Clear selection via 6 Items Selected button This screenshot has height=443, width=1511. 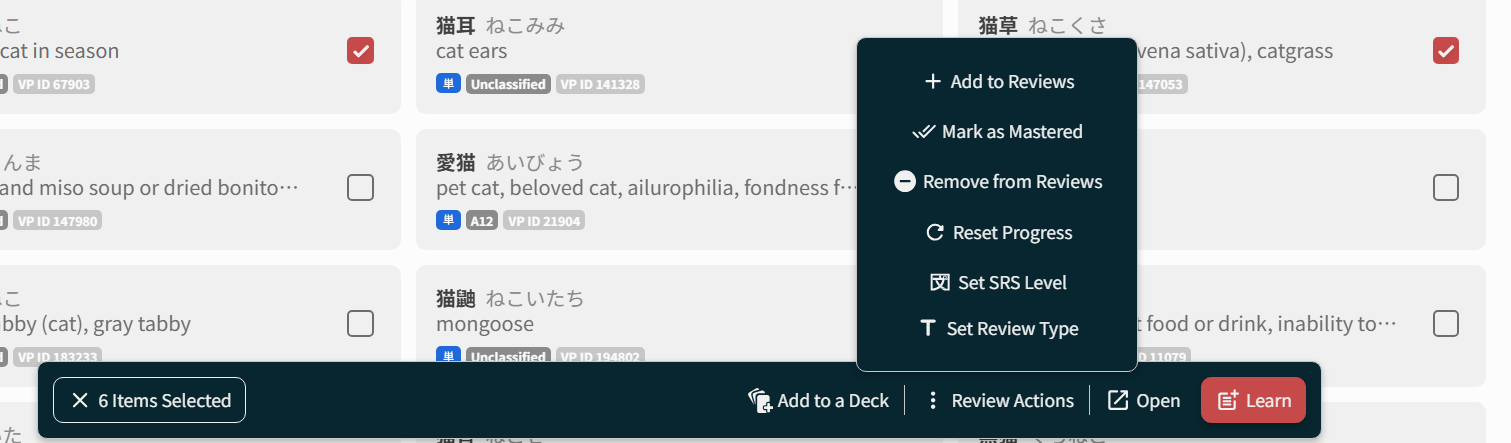point(150,401)
